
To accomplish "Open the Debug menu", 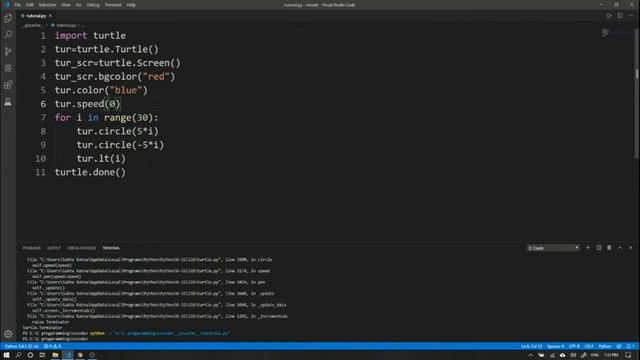I will click(93, 5).
